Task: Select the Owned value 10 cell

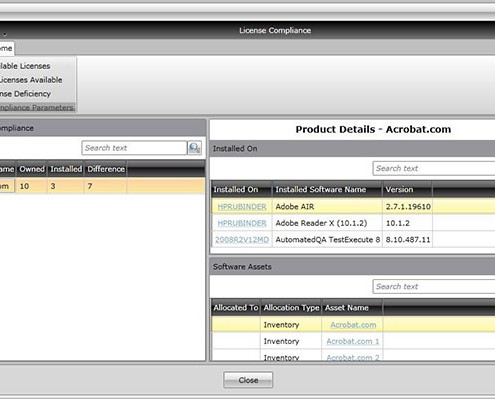Action: click(32, 186)
